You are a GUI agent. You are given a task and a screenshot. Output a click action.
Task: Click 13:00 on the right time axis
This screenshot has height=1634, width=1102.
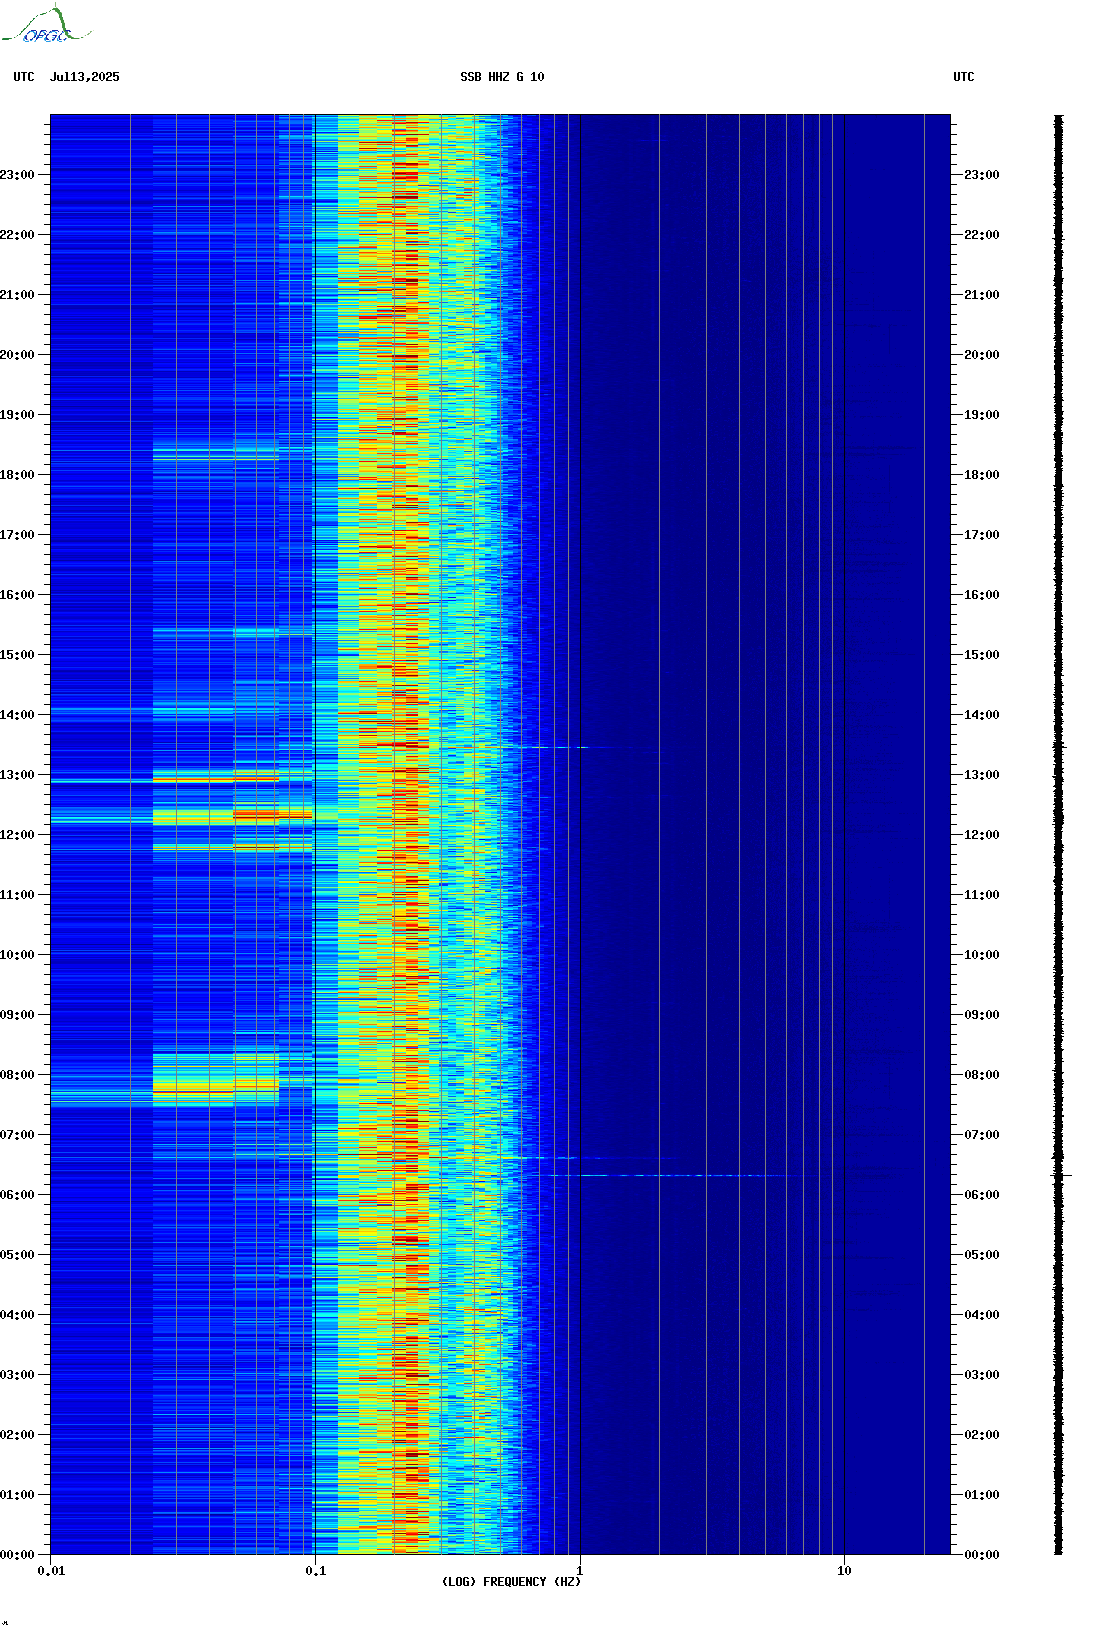click(x=982, y=775)
